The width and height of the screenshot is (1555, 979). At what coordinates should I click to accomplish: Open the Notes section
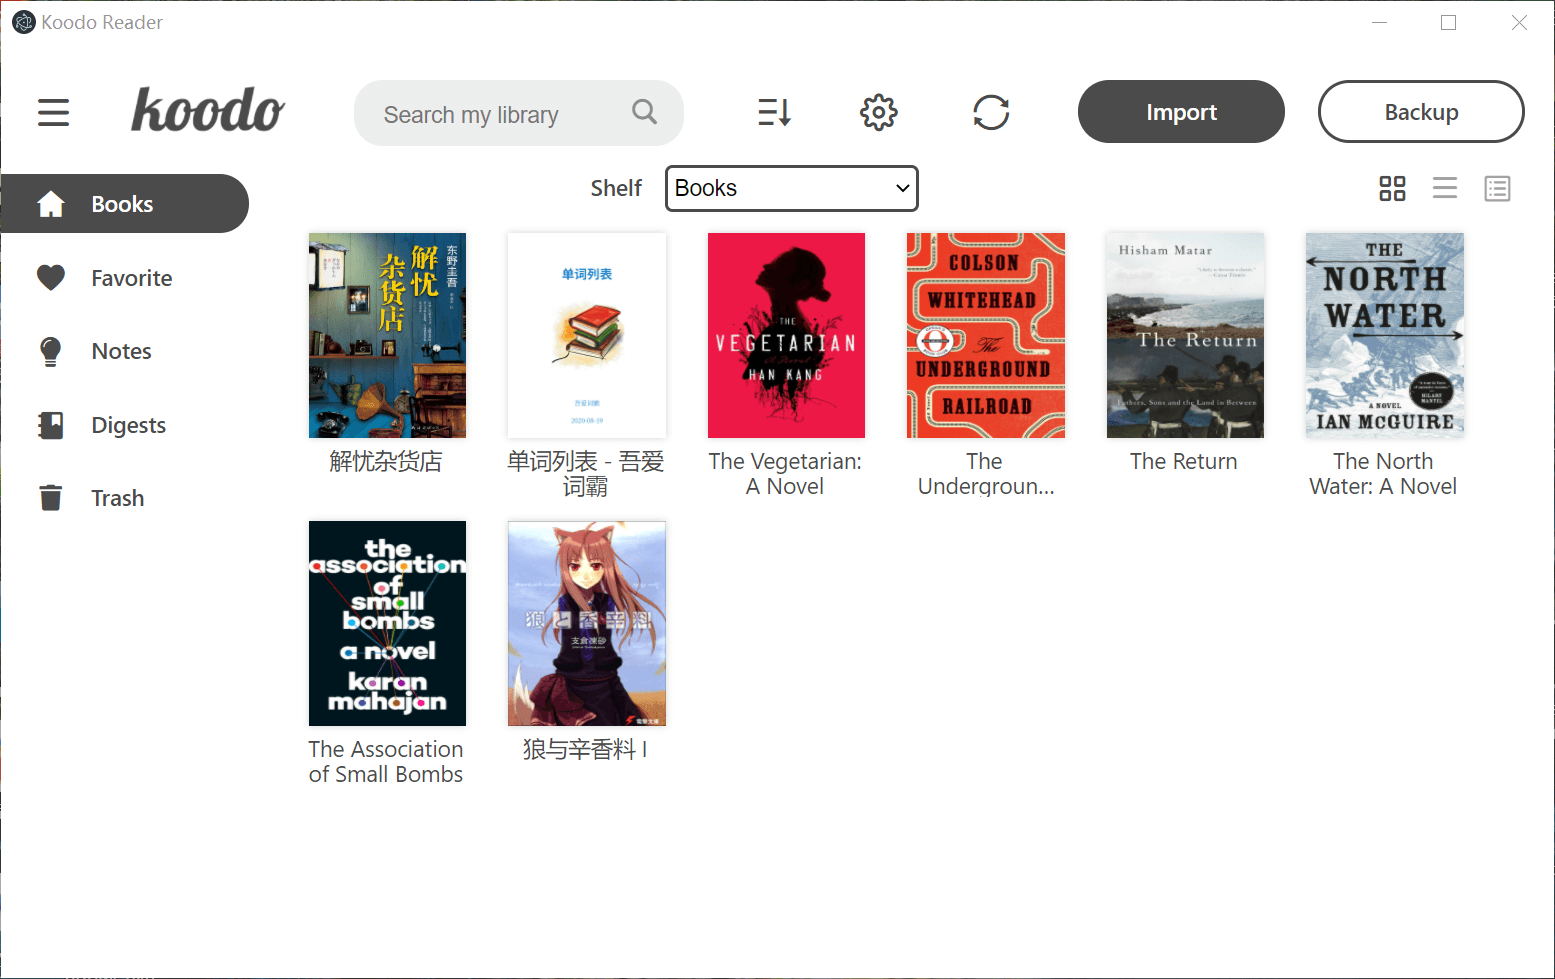pos(121,351)
